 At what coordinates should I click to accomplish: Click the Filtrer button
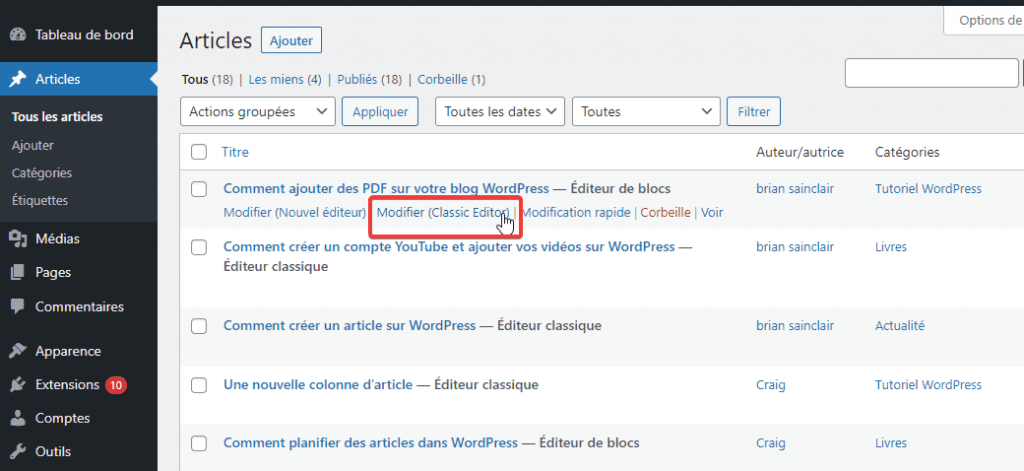click(754, 112)
